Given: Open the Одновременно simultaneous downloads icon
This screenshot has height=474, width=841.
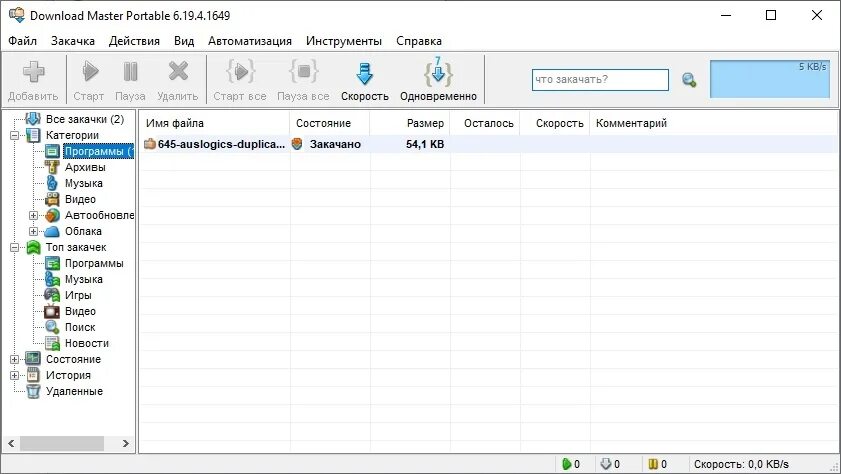Looking at the screenshot, I should (x=438, y=72).
